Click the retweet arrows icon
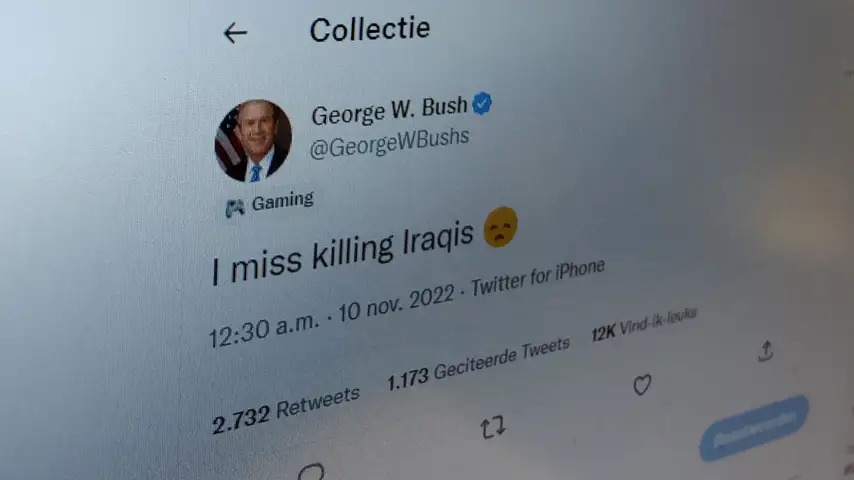Viewport: 854px width, 480px height. tap(493, 427)
